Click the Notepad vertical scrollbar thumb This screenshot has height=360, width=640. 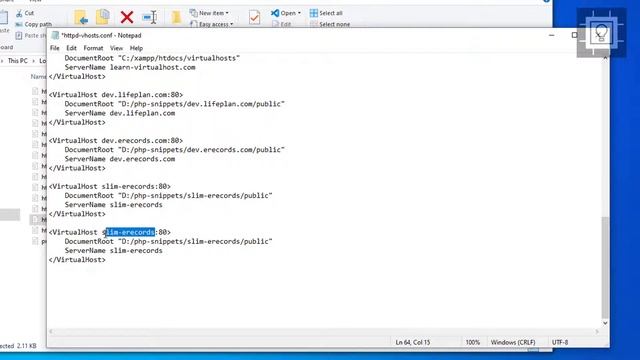pos(605,267)
